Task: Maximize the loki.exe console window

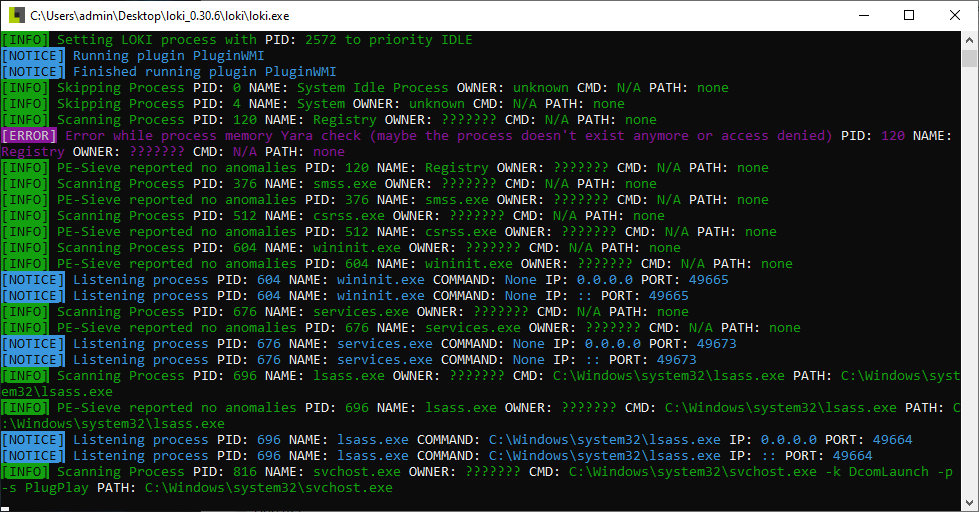Action: (x=909, y=15)
